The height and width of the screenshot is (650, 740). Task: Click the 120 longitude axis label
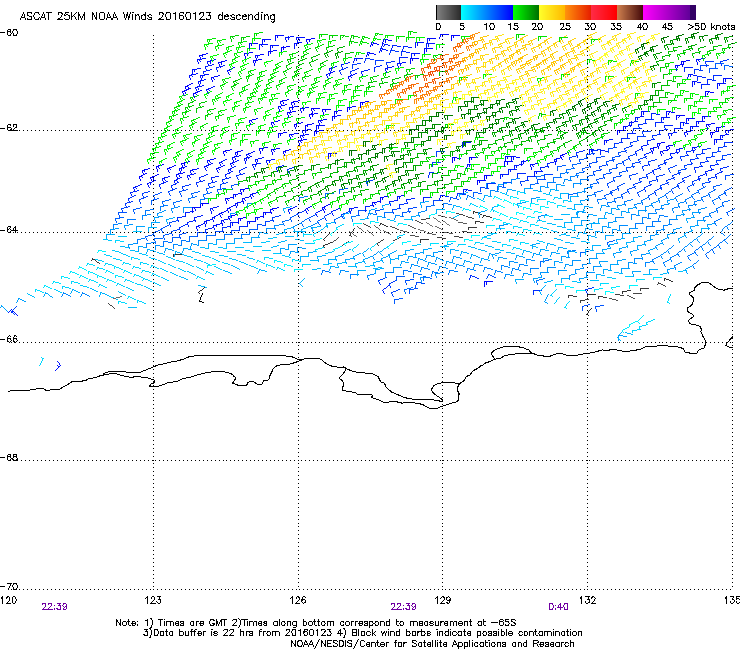pyautogui.click(x=8, y=600)
